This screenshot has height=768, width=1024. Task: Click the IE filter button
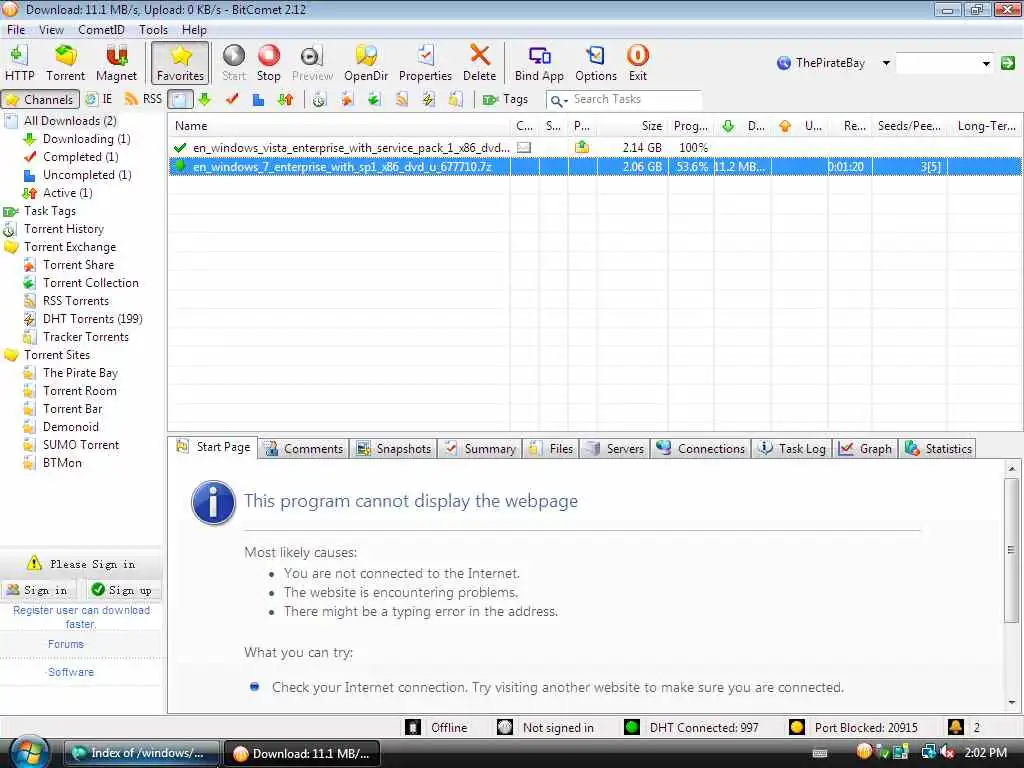pyautogui.click(x=99, y=99)
